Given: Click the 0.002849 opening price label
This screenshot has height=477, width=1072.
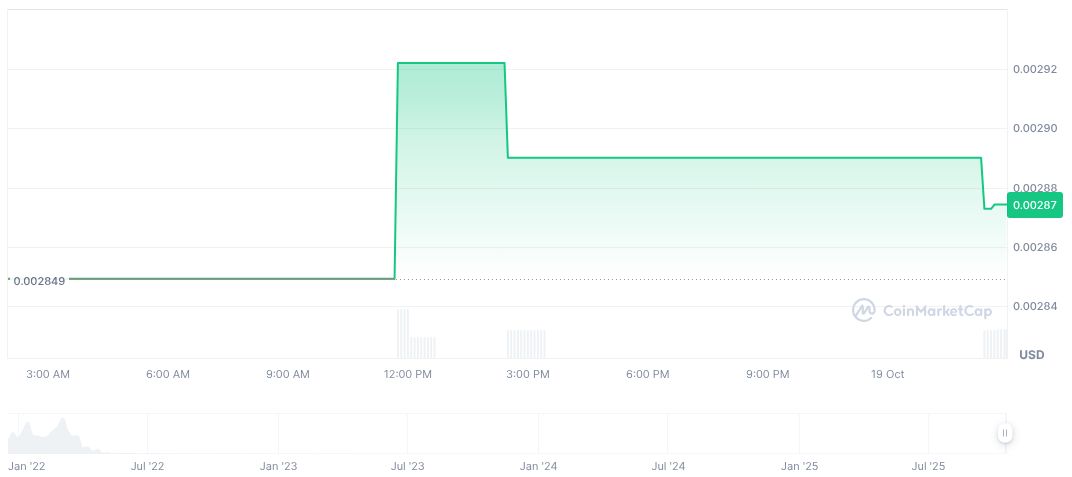Looking at the screenshot, I should (x=39, y=281).
